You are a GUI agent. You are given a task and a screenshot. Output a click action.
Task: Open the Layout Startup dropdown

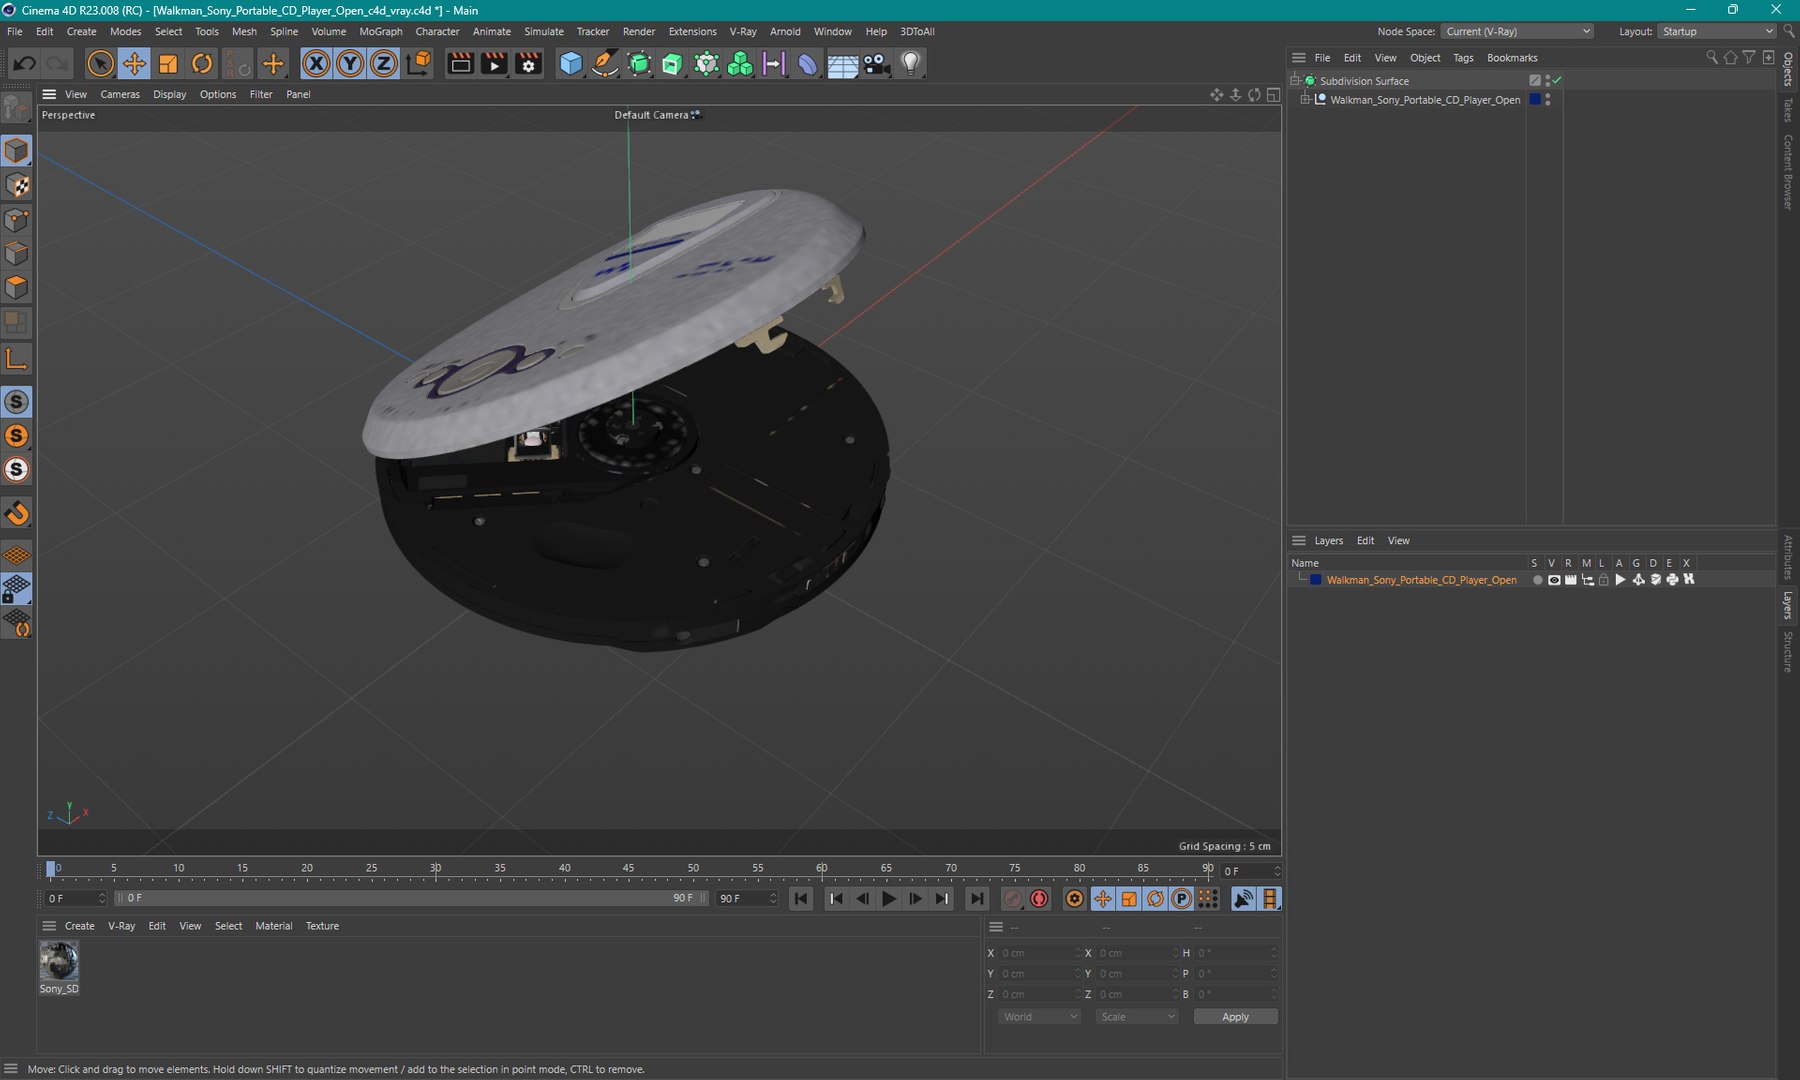(1717, 31)
